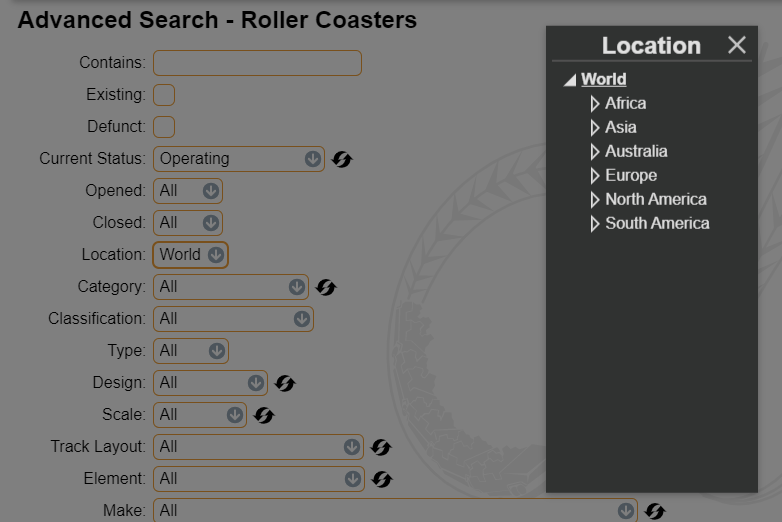Open the Closed year dropdown

tap(188, 223)
